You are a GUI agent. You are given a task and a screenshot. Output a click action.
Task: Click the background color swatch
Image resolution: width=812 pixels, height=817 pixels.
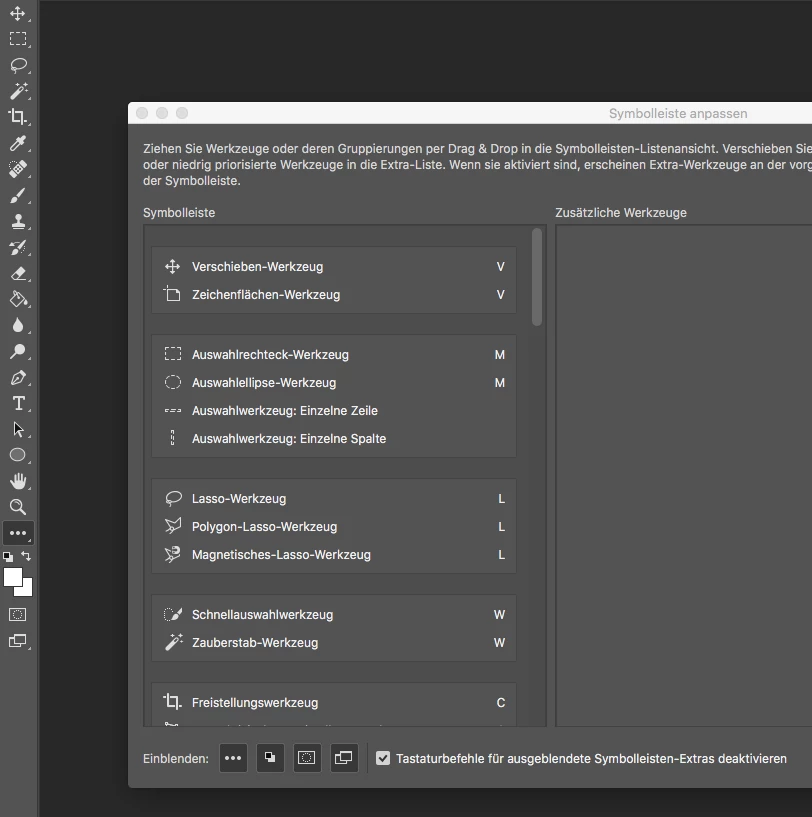[27, 590]
